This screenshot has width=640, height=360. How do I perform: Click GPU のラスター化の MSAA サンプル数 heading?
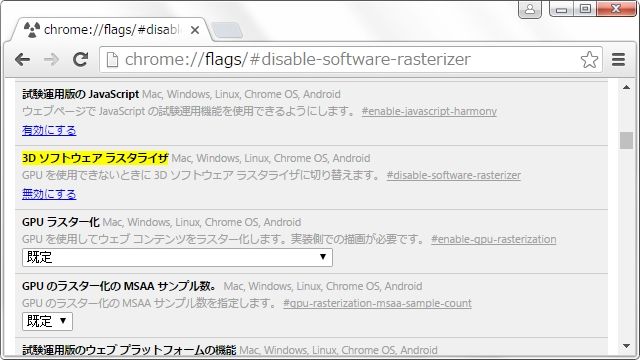pos(119,286)
